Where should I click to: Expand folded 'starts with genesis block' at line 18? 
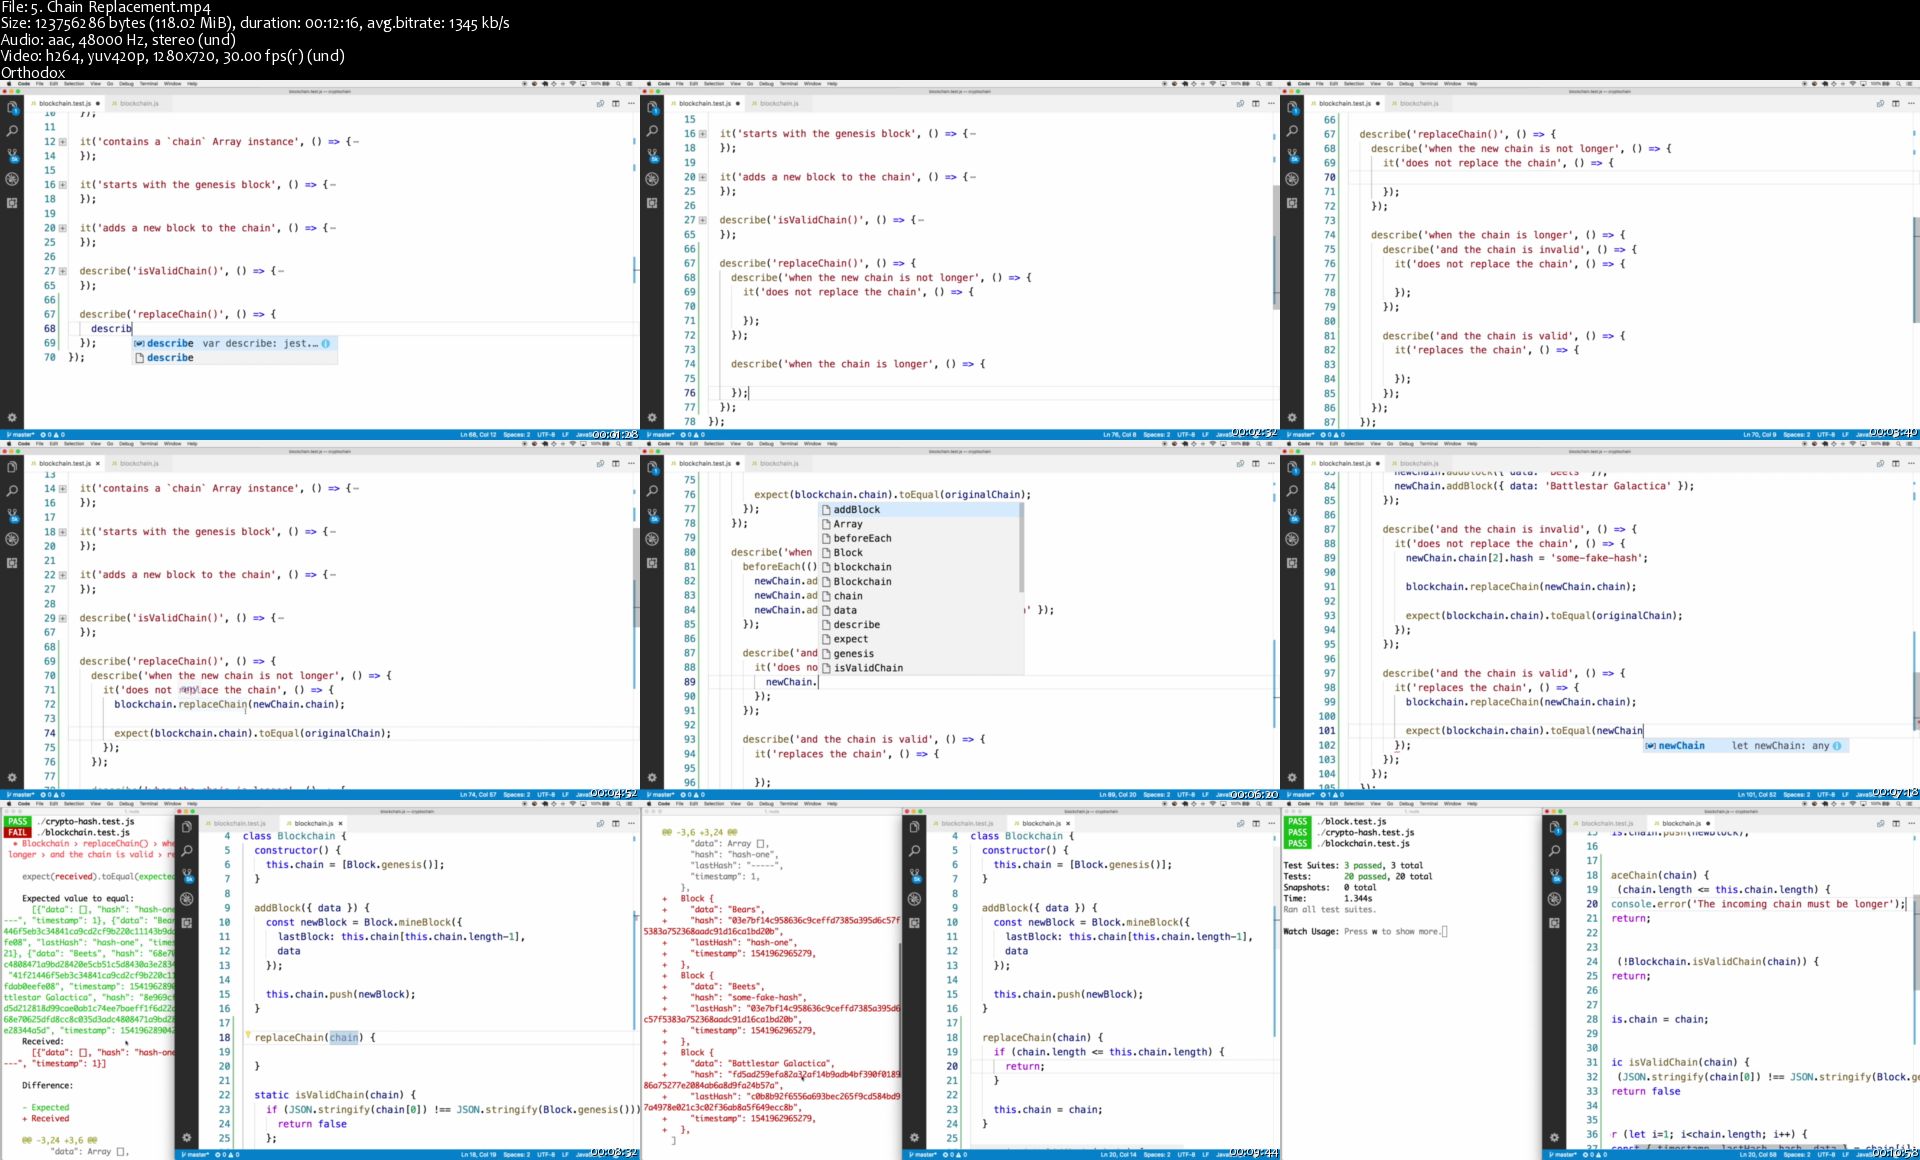click(x=62, y=532)
